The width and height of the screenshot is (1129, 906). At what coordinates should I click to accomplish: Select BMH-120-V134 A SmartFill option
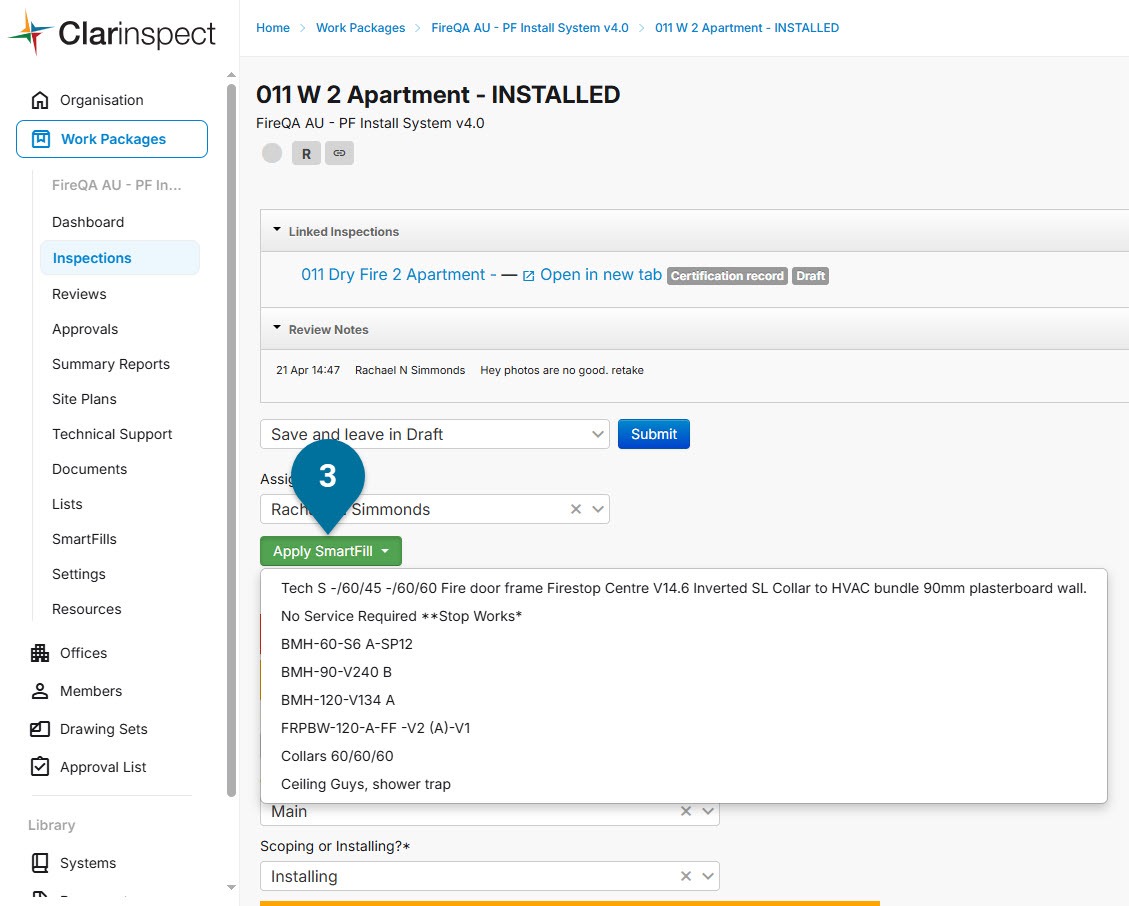683,701
